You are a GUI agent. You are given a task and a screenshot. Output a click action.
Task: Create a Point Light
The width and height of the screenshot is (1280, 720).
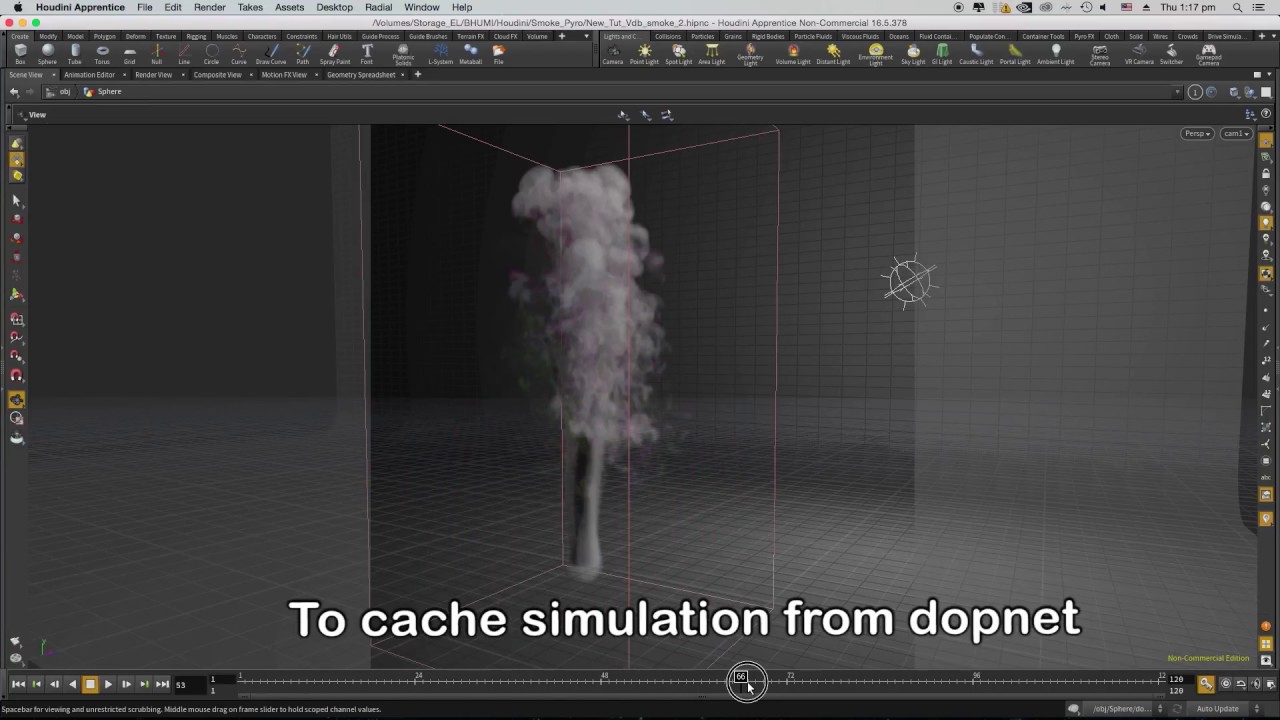[x=644, y=54]
